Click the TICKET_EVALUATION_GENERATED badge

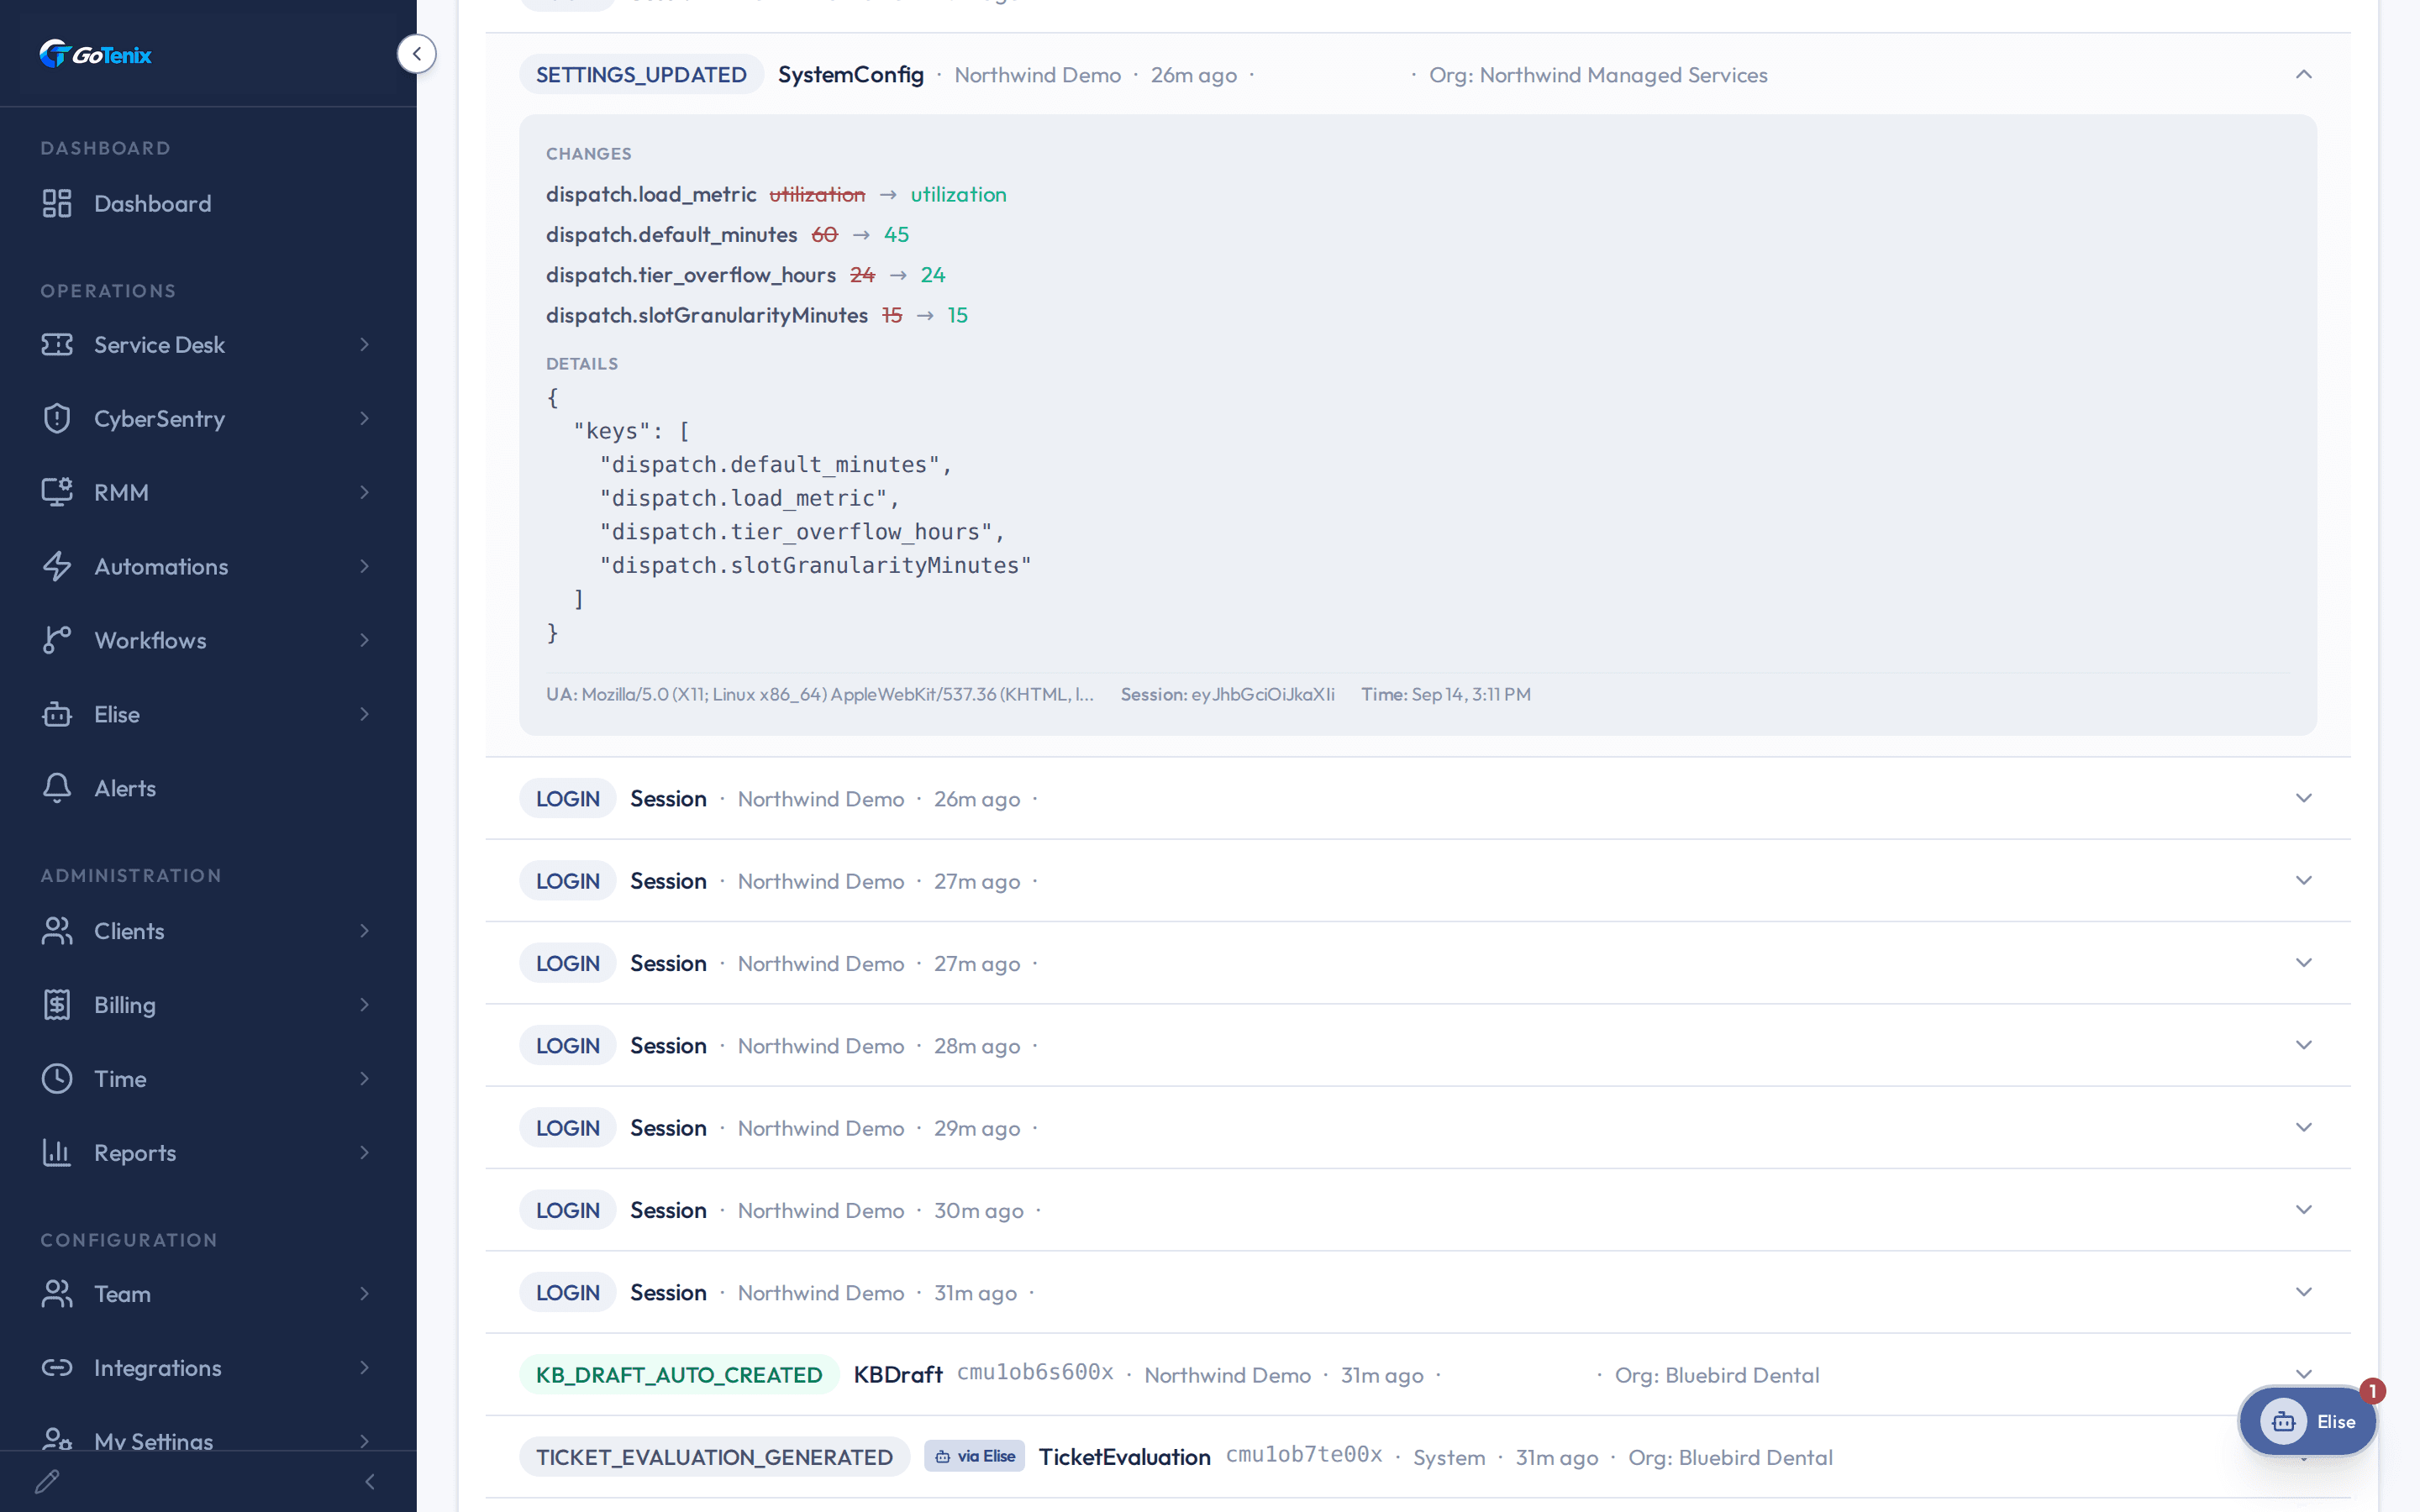[x=714, y=1457]
